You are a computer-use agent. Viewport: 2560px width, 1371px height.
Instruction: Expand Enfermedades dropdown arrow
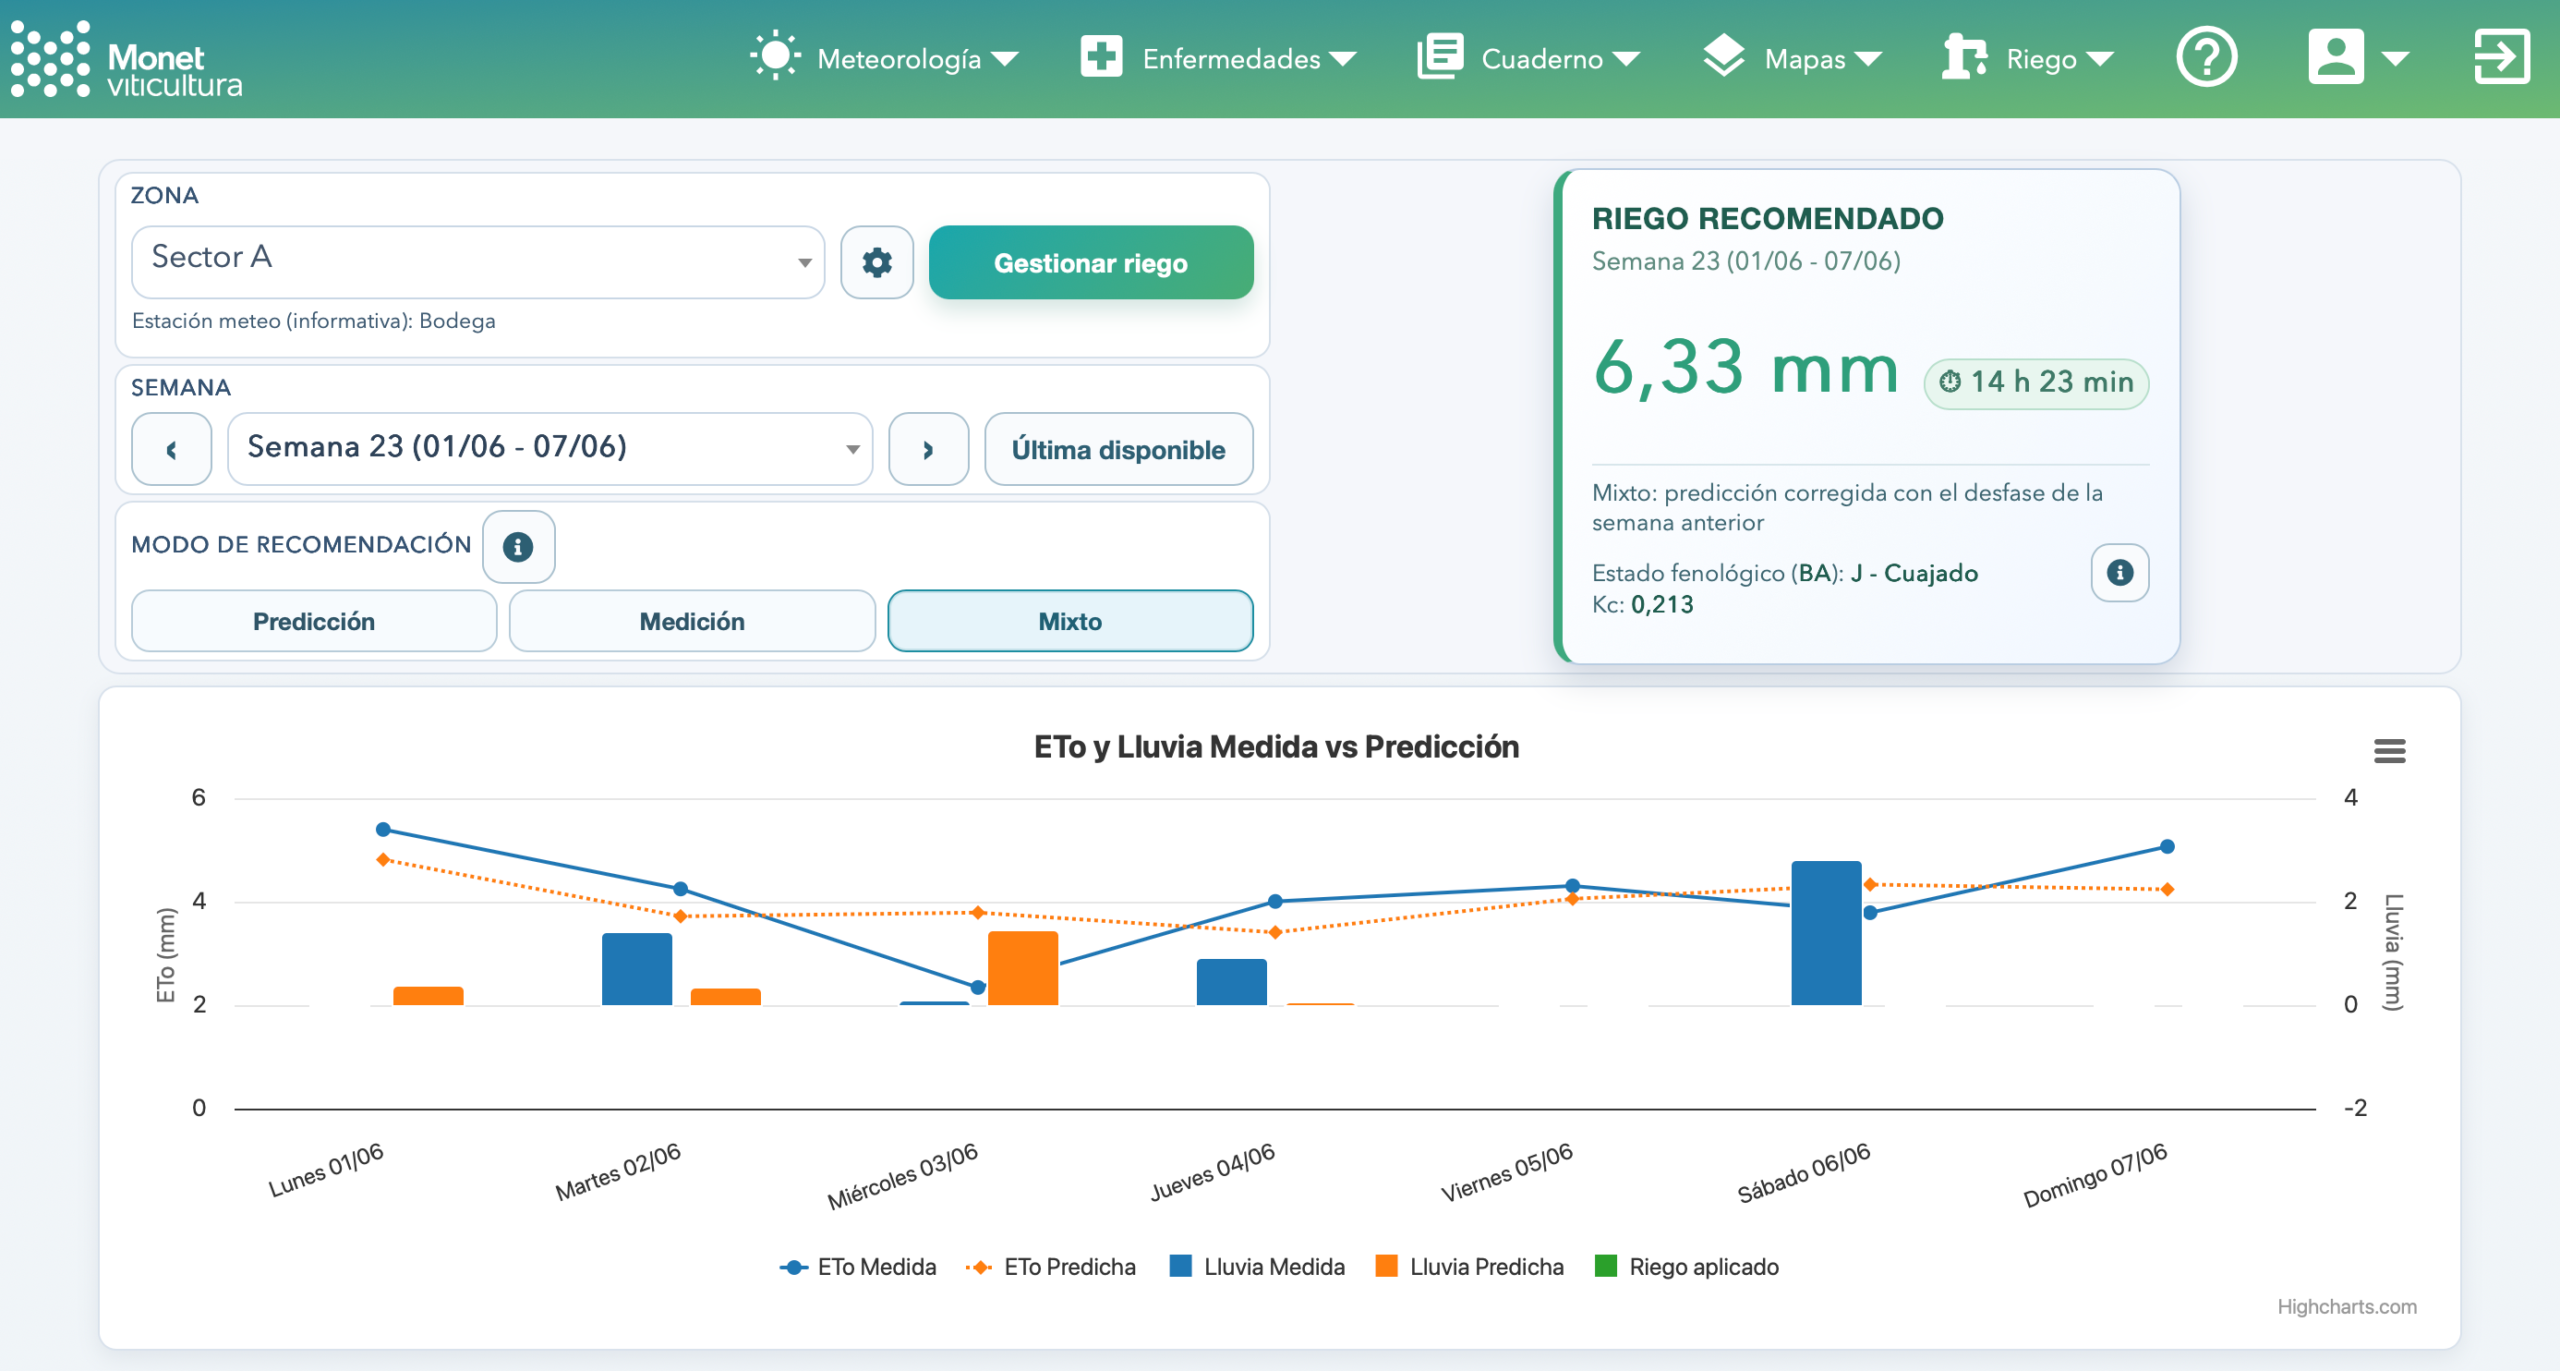click(1343, 59)
